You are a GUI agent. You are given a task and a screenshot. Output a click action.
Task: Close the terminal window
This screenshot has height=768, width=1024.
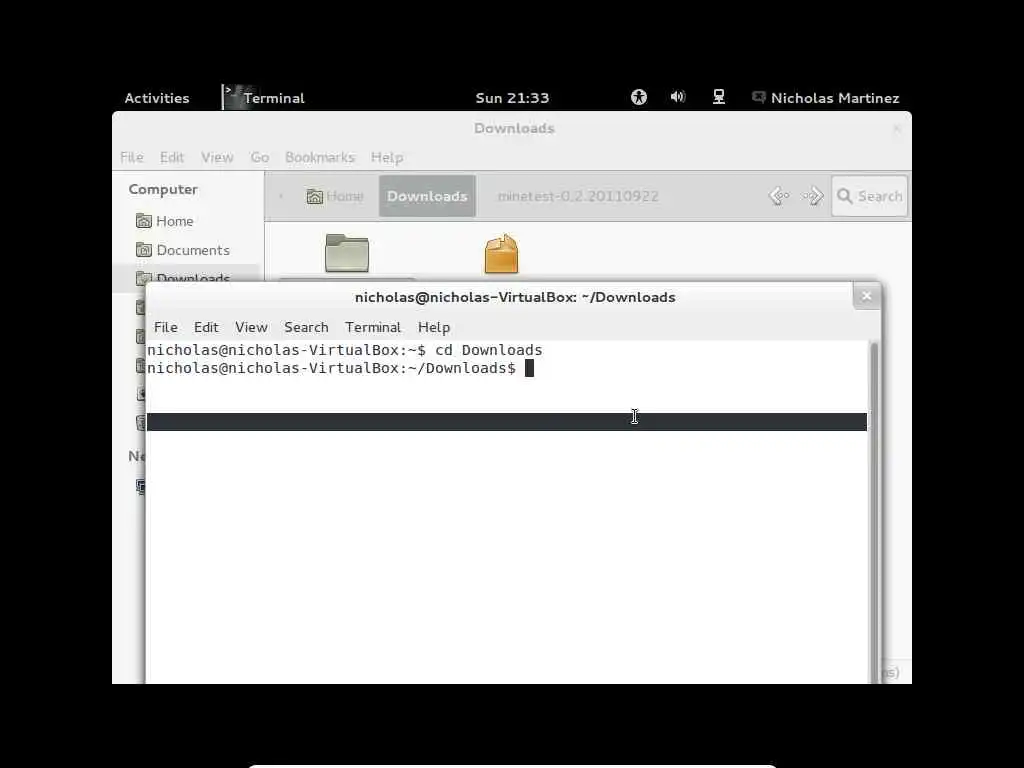(x=867, y=296)
